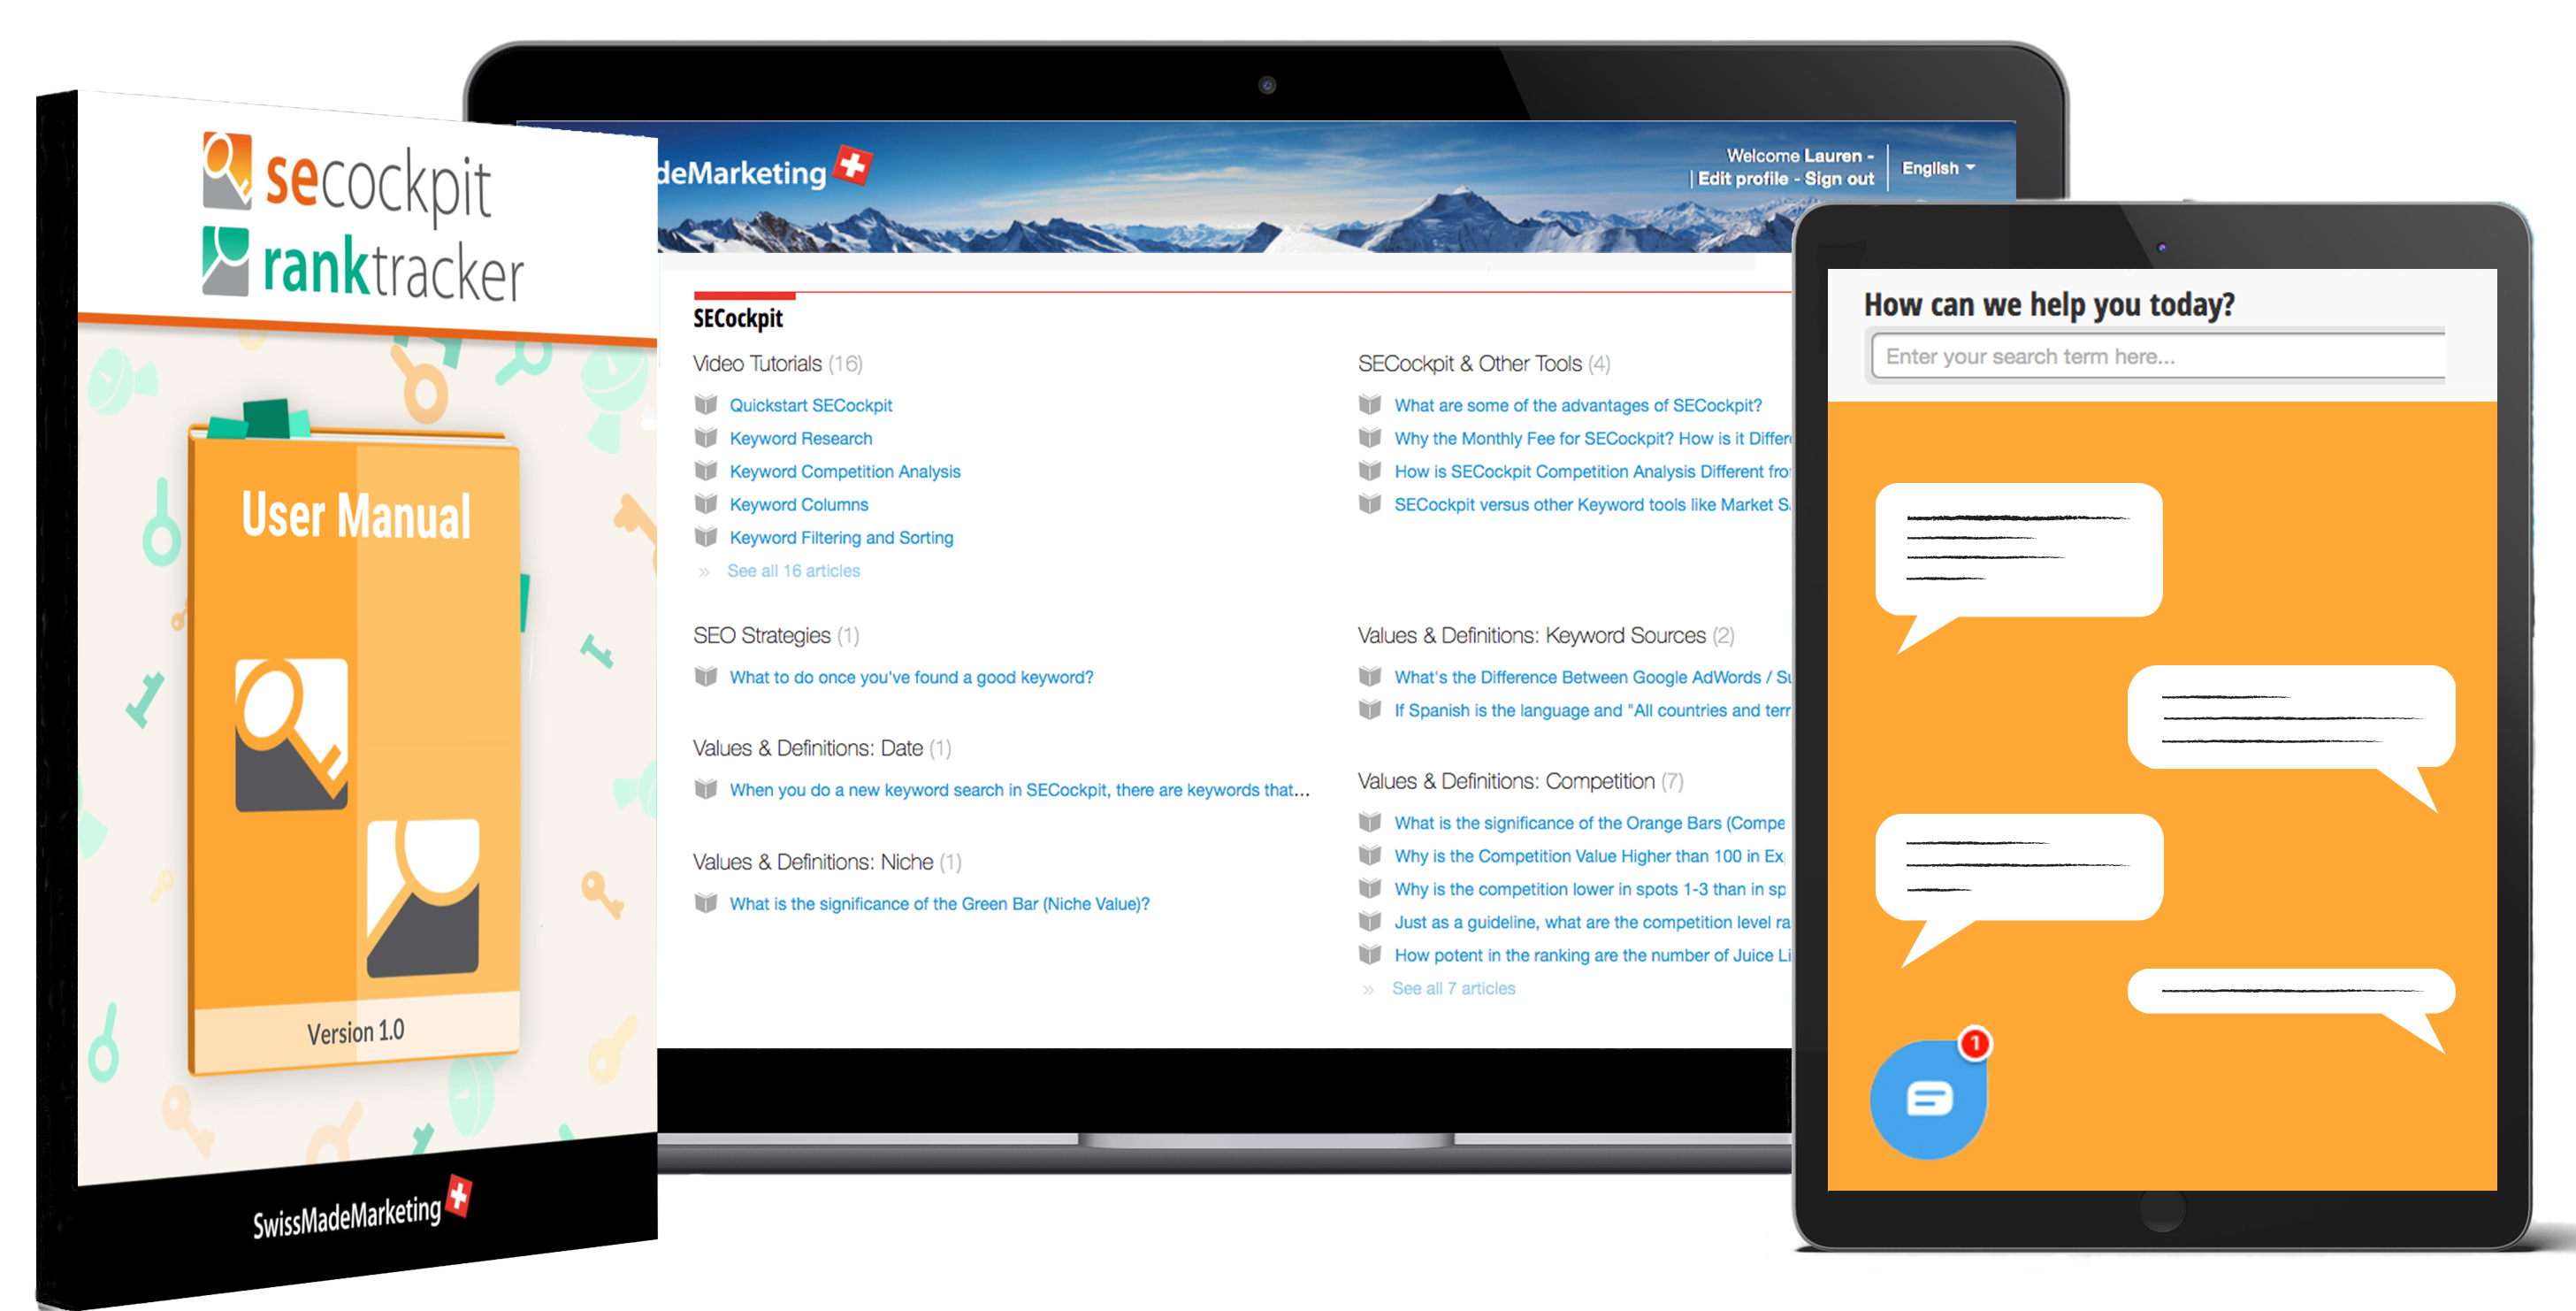Image resolution: width=2576 pixels, height=1311 pixels.
Task: Click What to do once you've found a good keyword
Action: click(x=912, y=676)
